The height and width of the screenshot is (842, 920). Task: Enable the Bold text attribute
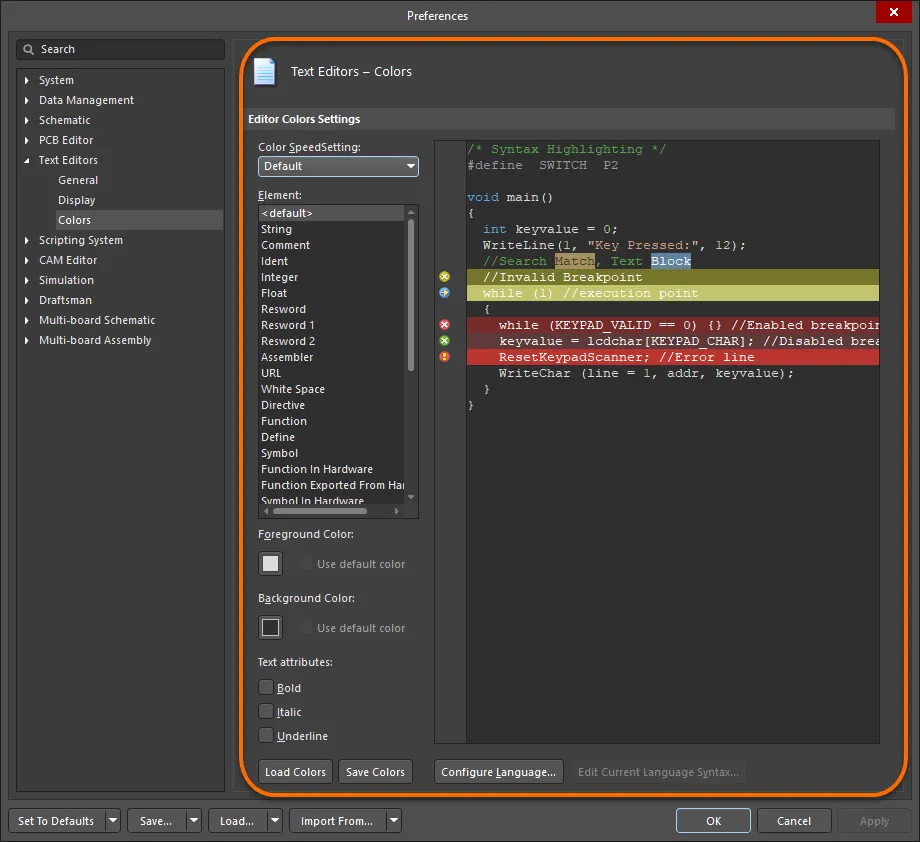266,687
